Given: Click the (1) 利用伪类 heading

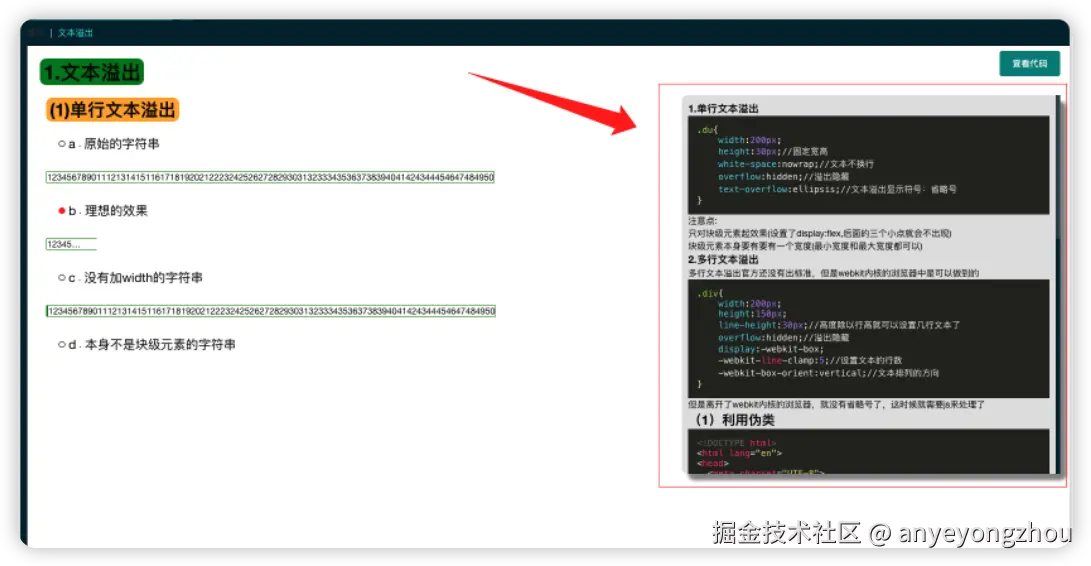Looking at the screenshot, I should (735, 420).
